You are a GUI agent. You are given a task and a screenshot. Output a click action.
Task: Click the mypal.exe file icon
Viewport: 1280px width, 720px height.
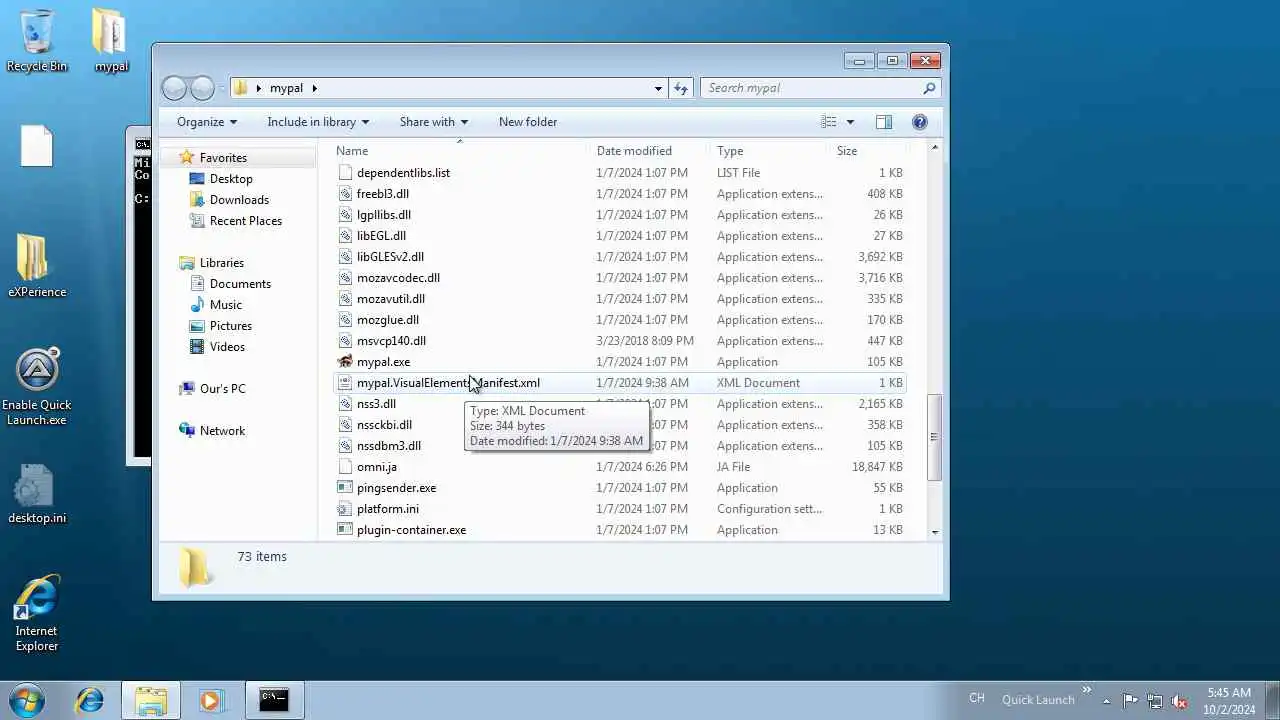pos(345,362)
